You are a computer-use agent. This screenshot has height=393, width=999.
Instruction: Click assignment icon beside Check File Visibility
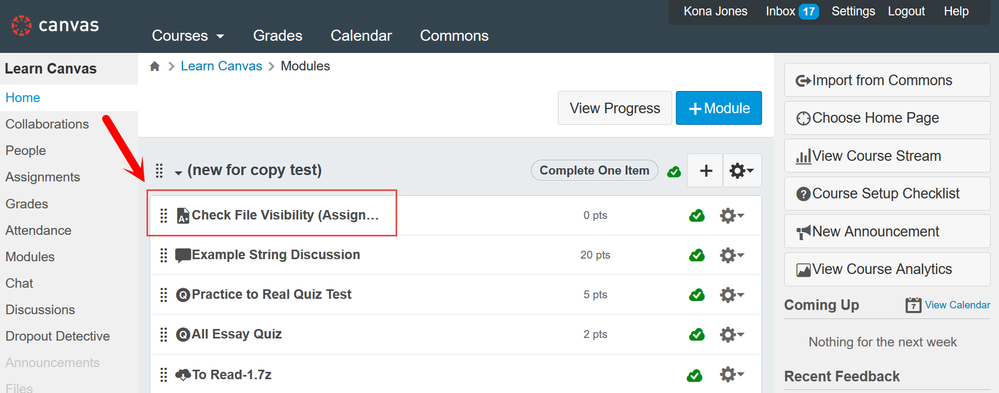(x=183, y=215)
